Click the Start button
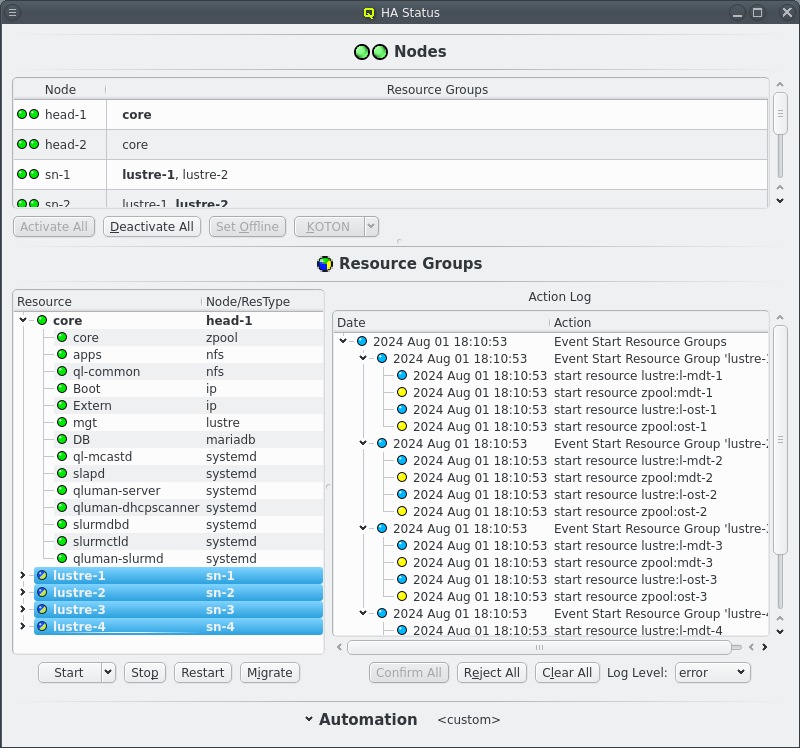The image size is (800, 748). (x=70, y=672)
